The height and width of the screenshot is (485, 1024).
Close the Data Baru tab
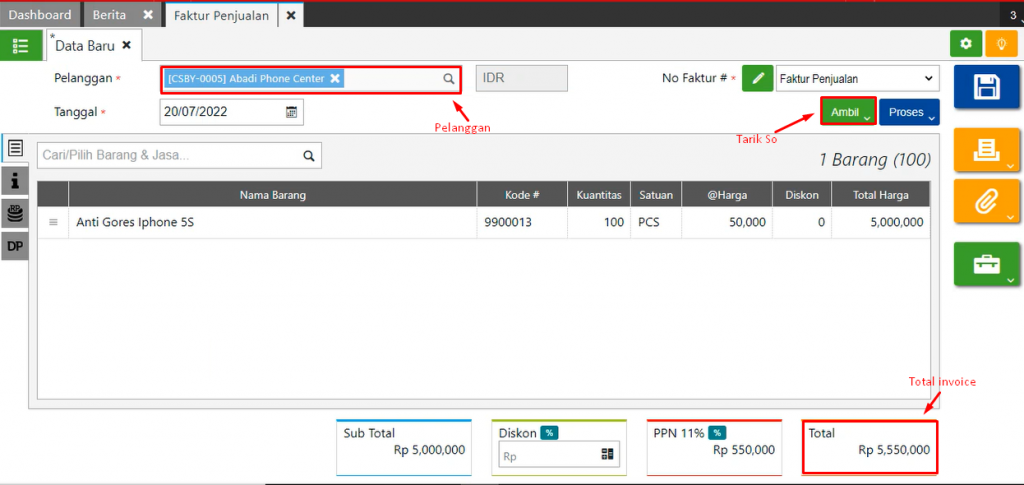point(127,45)
